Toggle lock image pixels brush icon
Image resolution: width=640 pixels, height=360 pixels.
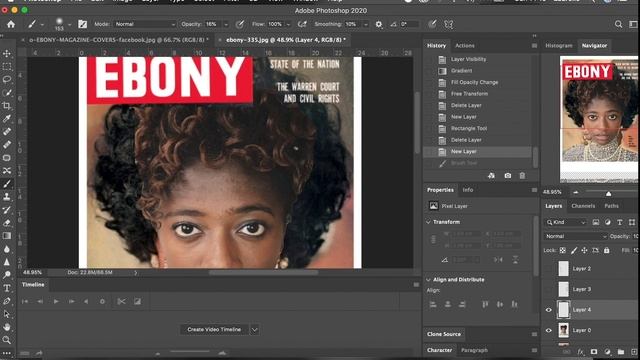tap(574, 250)
